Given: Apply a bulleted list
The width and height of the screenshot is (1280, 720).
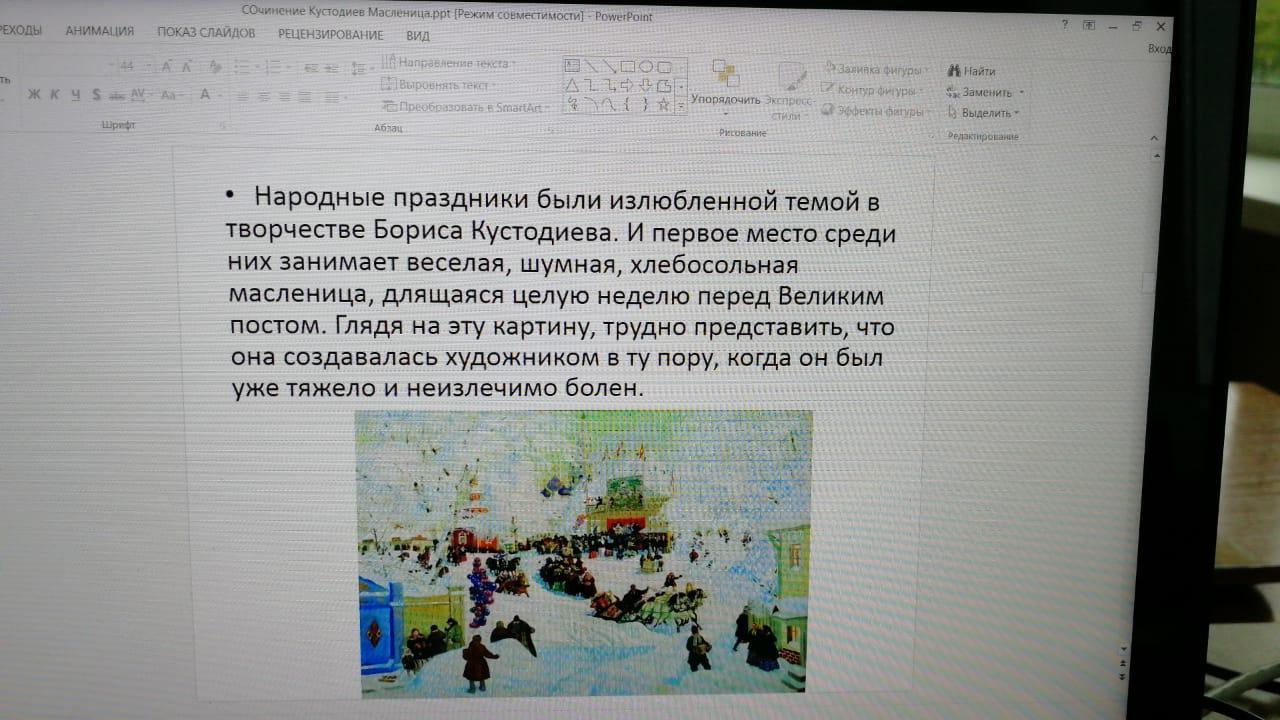Looking at the screenshot, I should (x=243, y=67).
